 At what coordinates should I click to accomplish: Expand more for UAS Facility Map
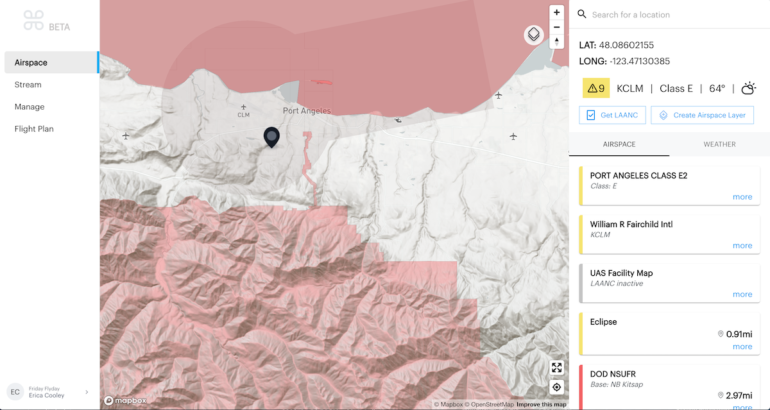(x=741, y=294)
